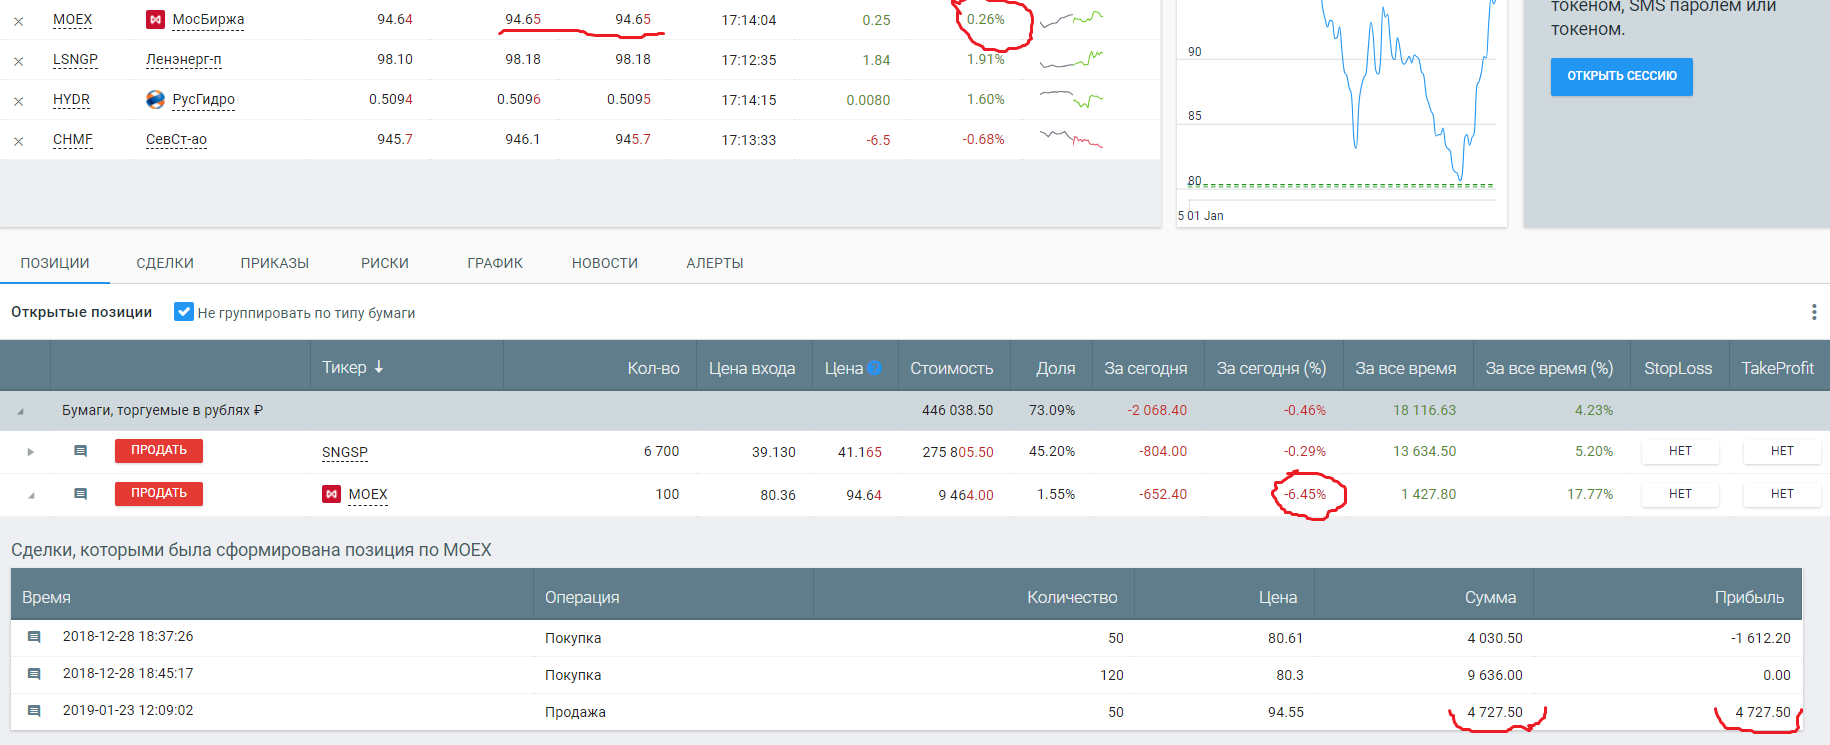Click the Тикер sort arrow

379,368
